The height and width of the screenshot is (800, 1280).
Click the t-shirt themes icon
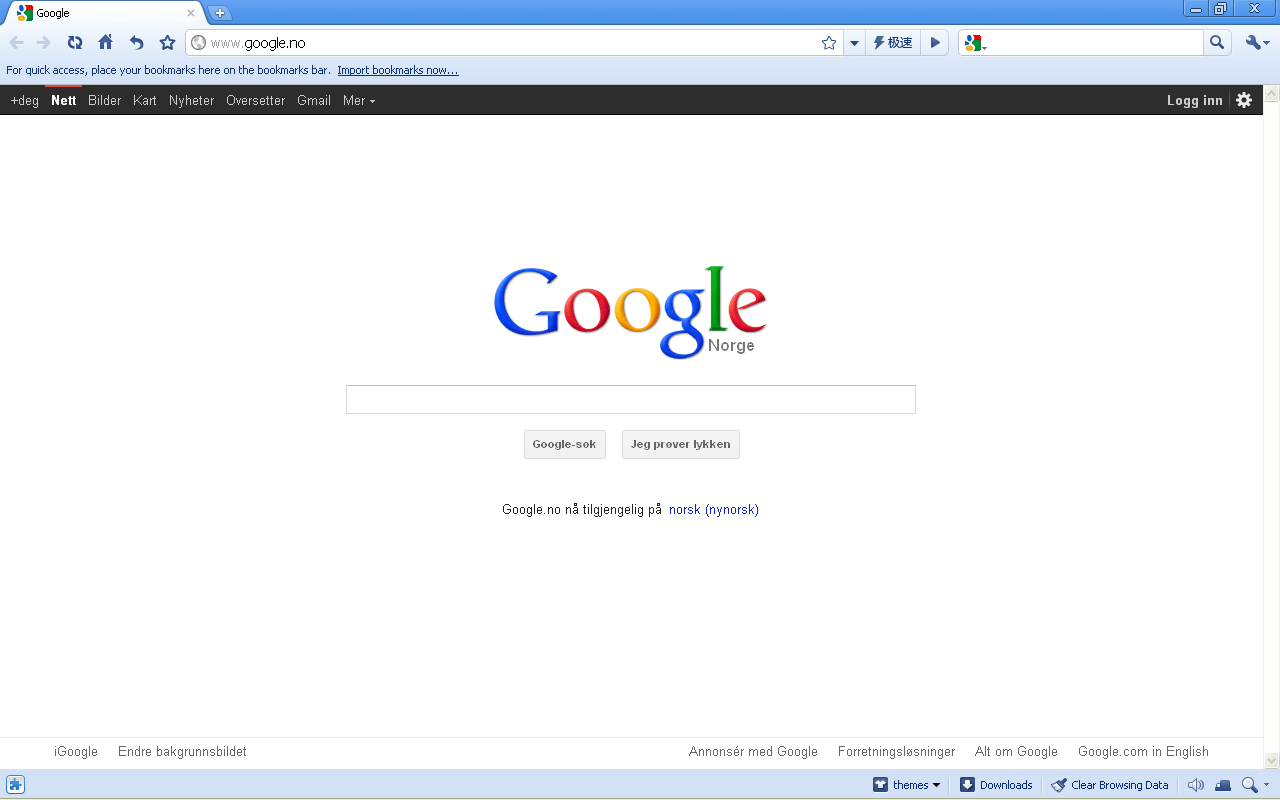880,785
